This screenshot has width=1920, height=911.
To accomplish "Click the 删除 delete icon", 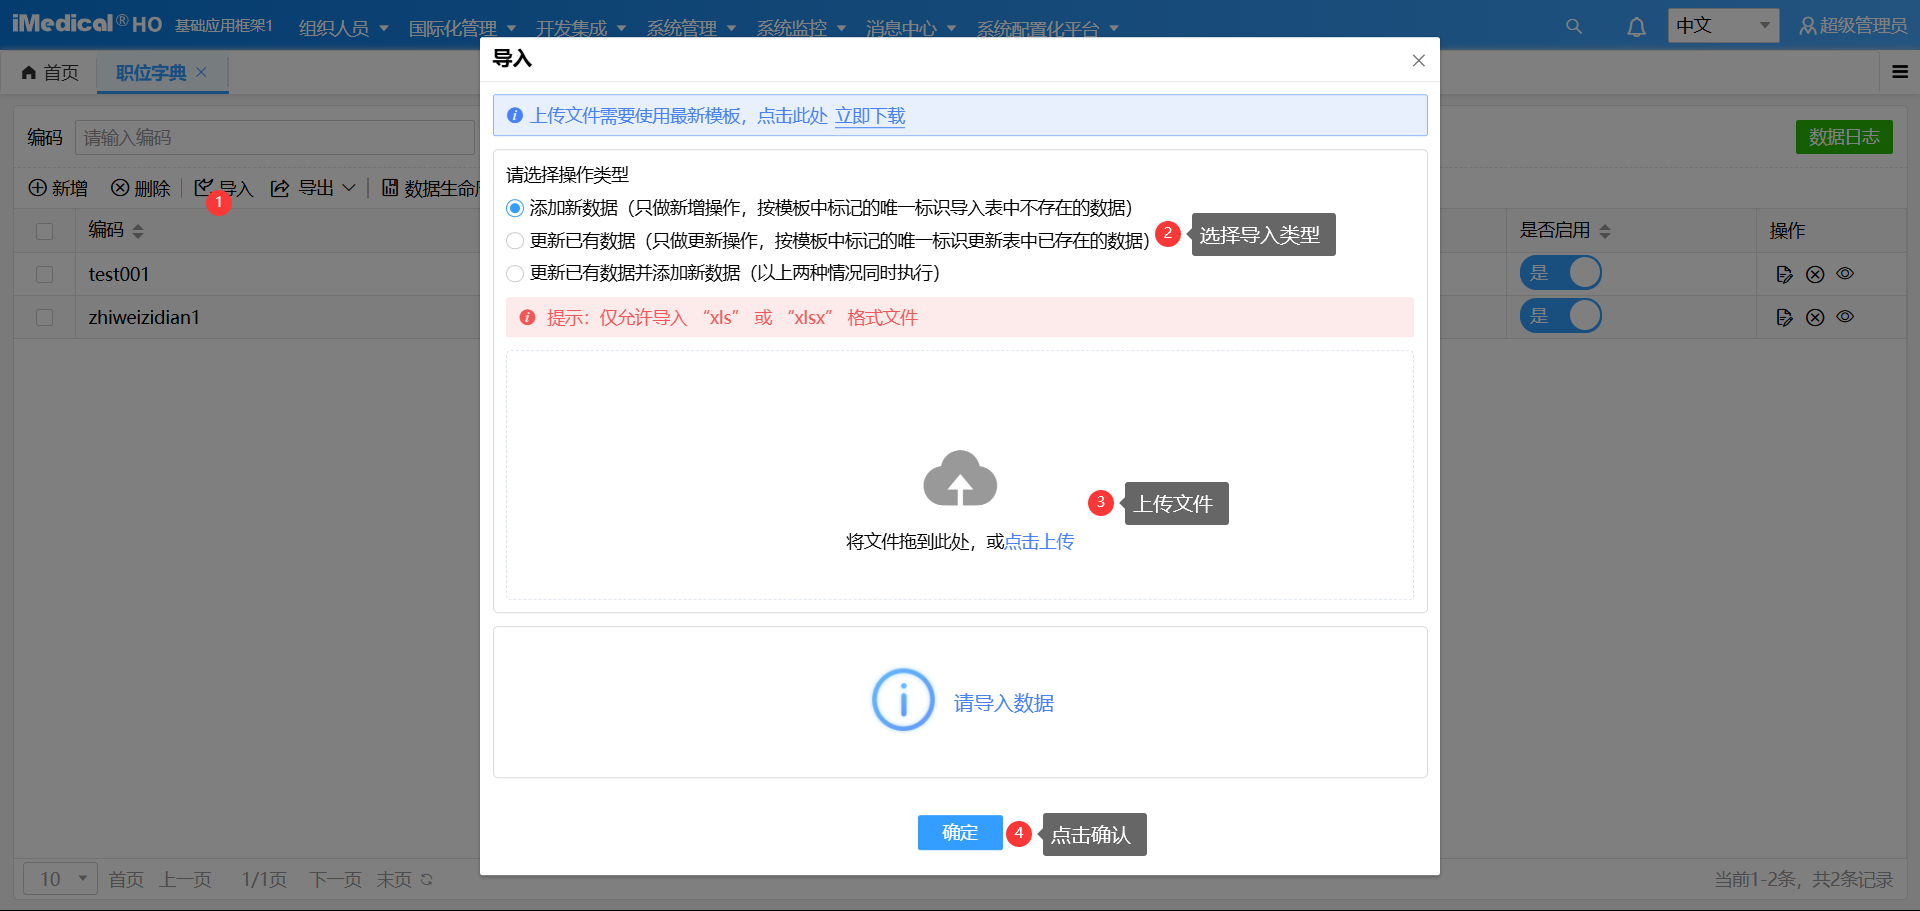I will click(118, 188).
